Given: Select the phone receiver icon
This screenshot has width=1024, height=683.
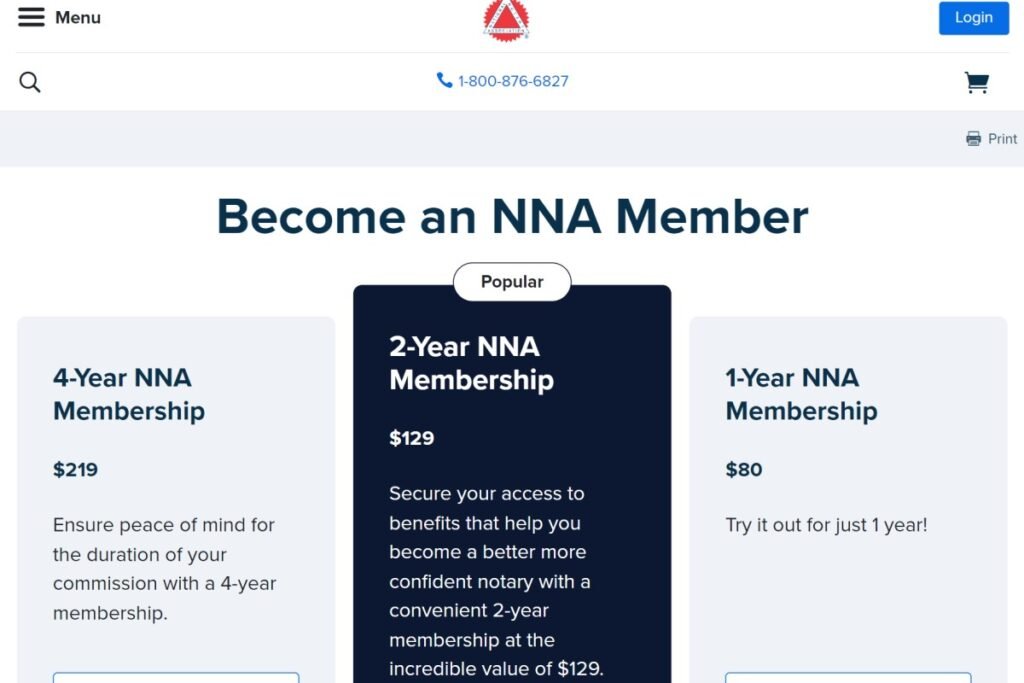Looking at the screenshot, I should [443, 80].
